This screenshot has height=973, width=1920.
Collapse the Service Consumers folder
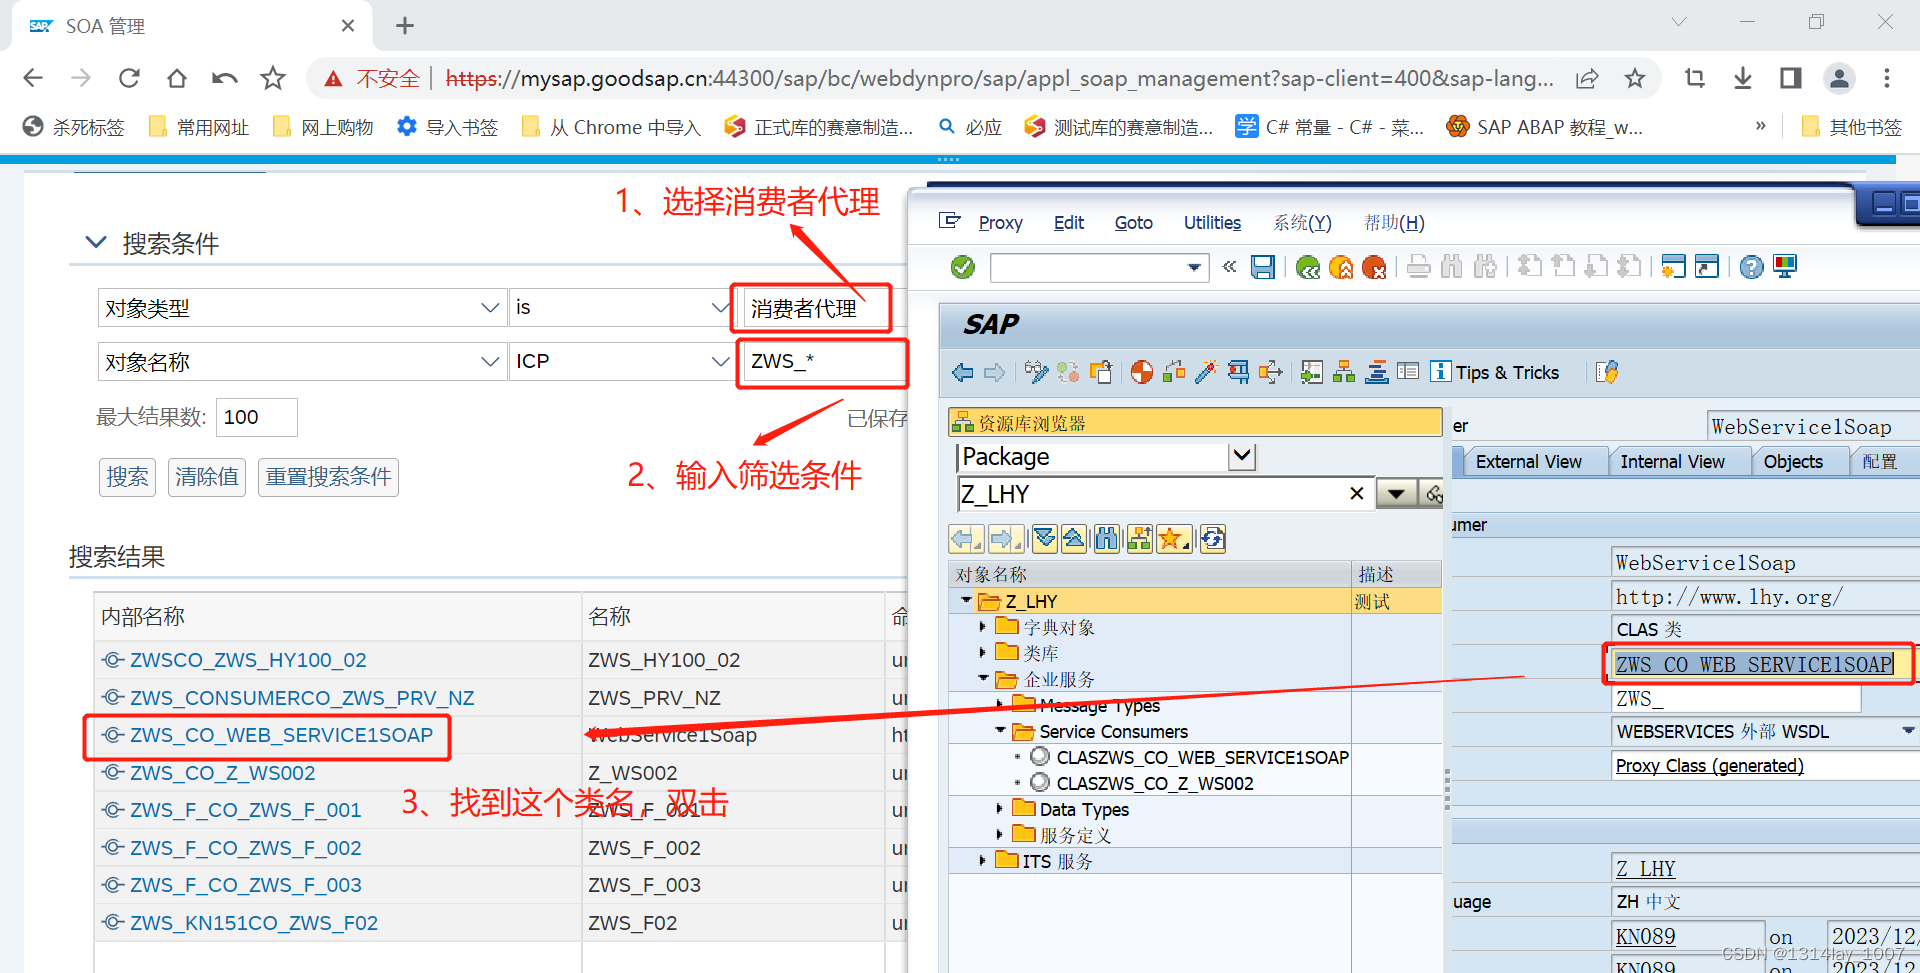tap(1000, 731)
